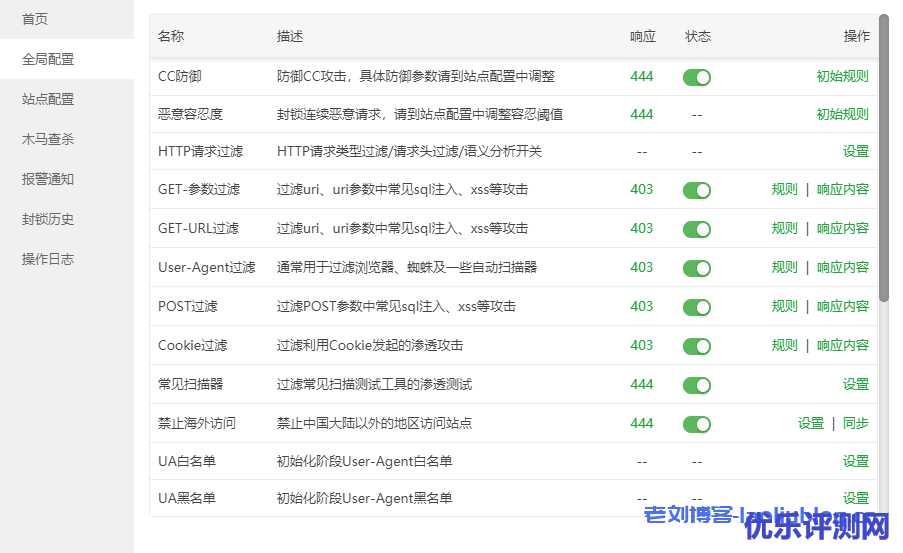Open 首页 in the sidebar
Viewport: 903px width, 553px height.
point(35,19)
